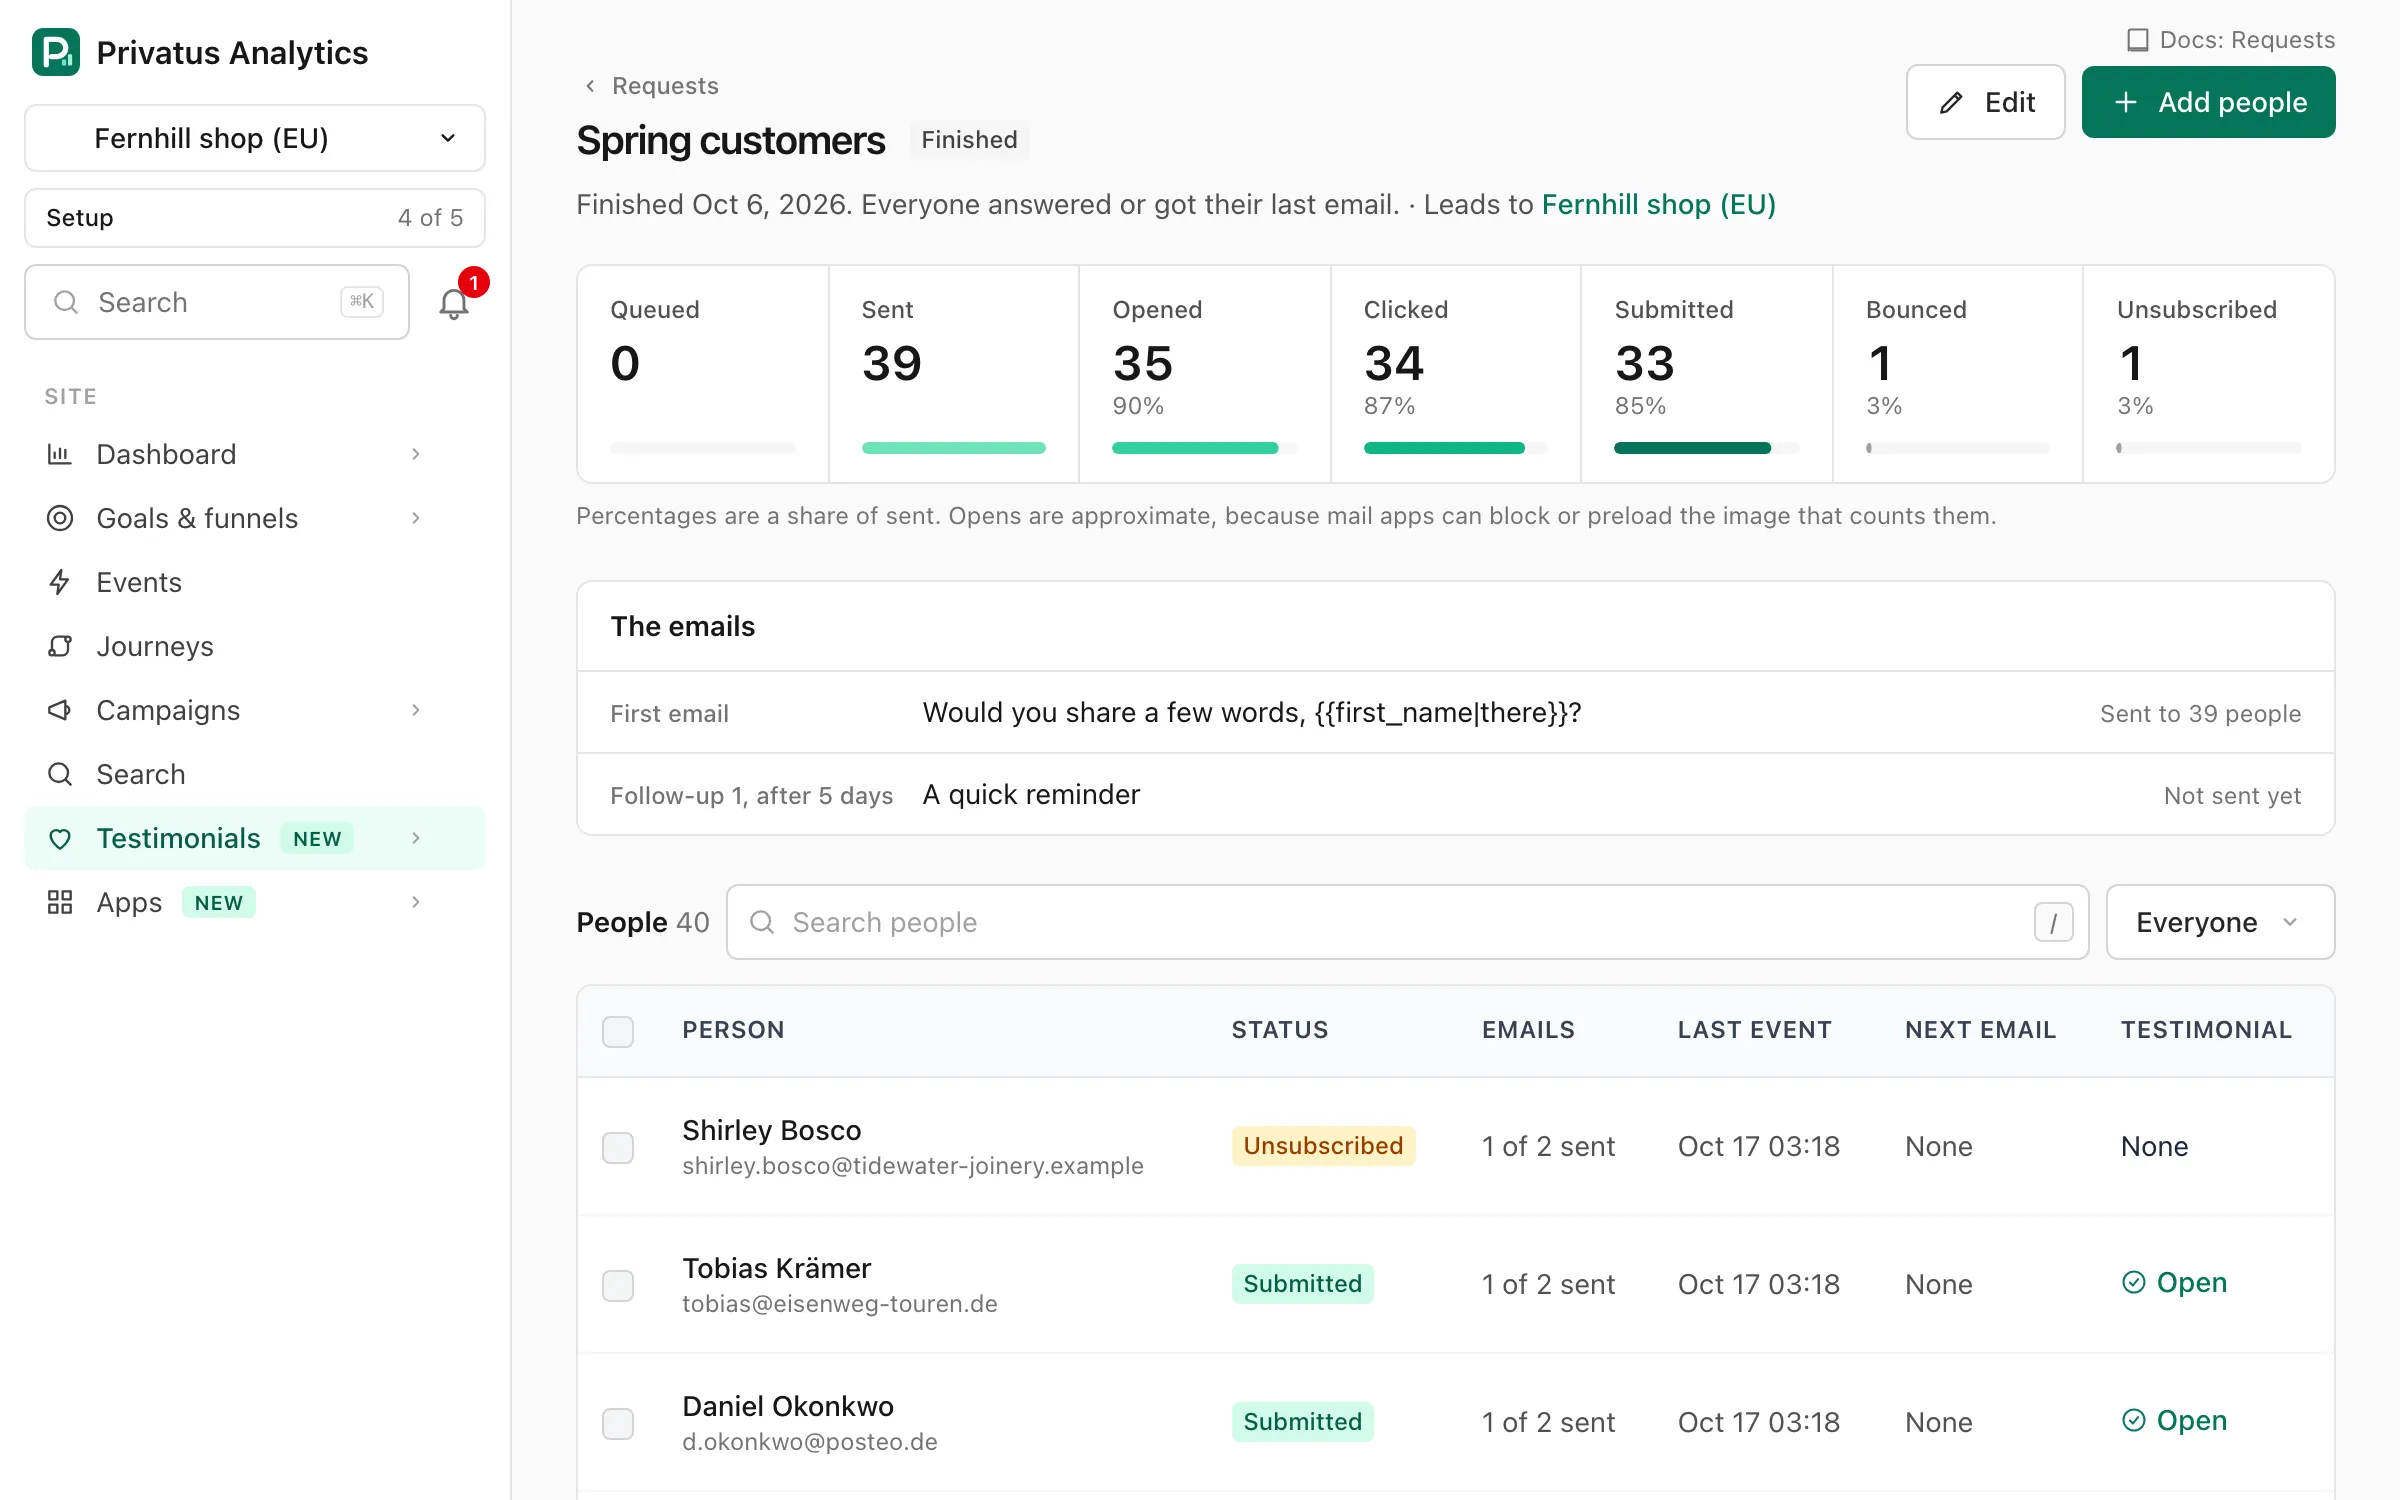This screenshot has height=1500, width=2400.
Task: Click the pencil icon on Edit
Action: click(x=1951, y=102)
